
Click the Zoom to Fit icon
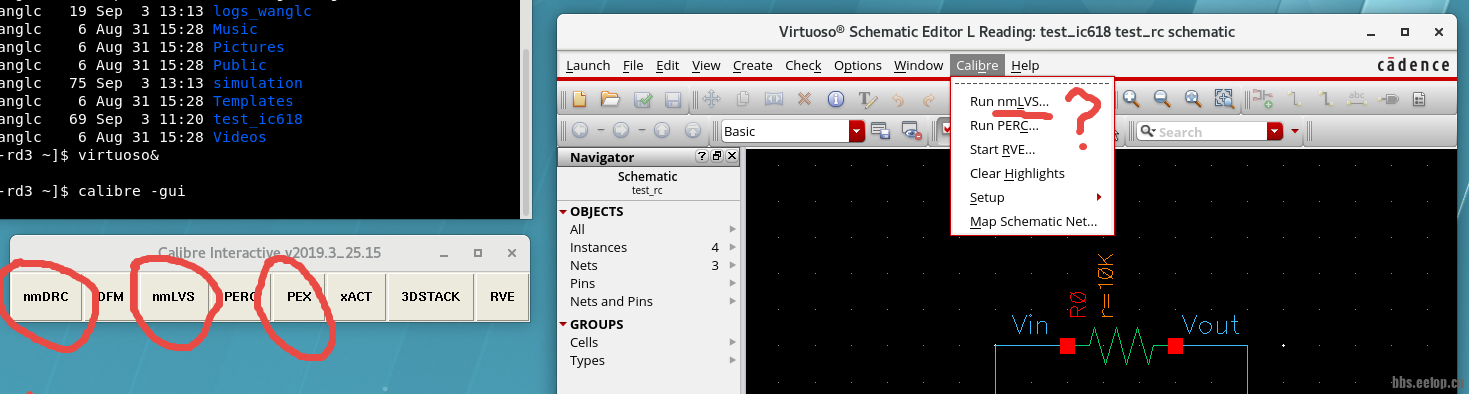1193,99
